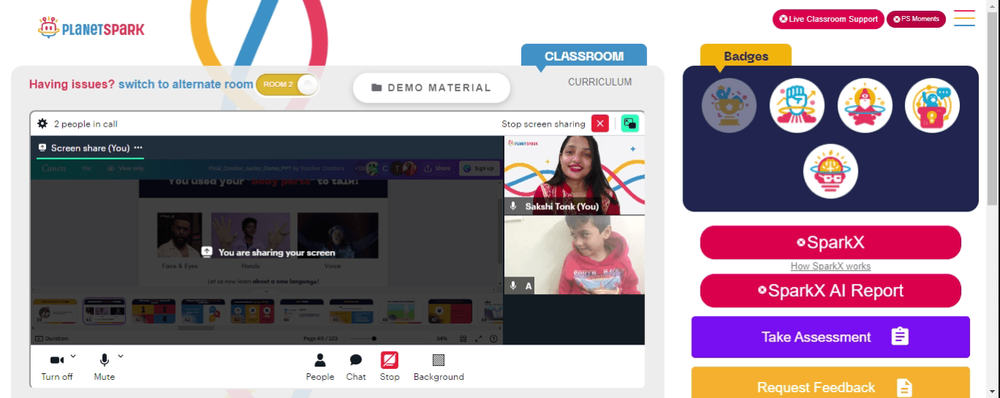Toggle the ROOM 2 alternate room switch
The image size is (1000, 398).
[287, 85]
